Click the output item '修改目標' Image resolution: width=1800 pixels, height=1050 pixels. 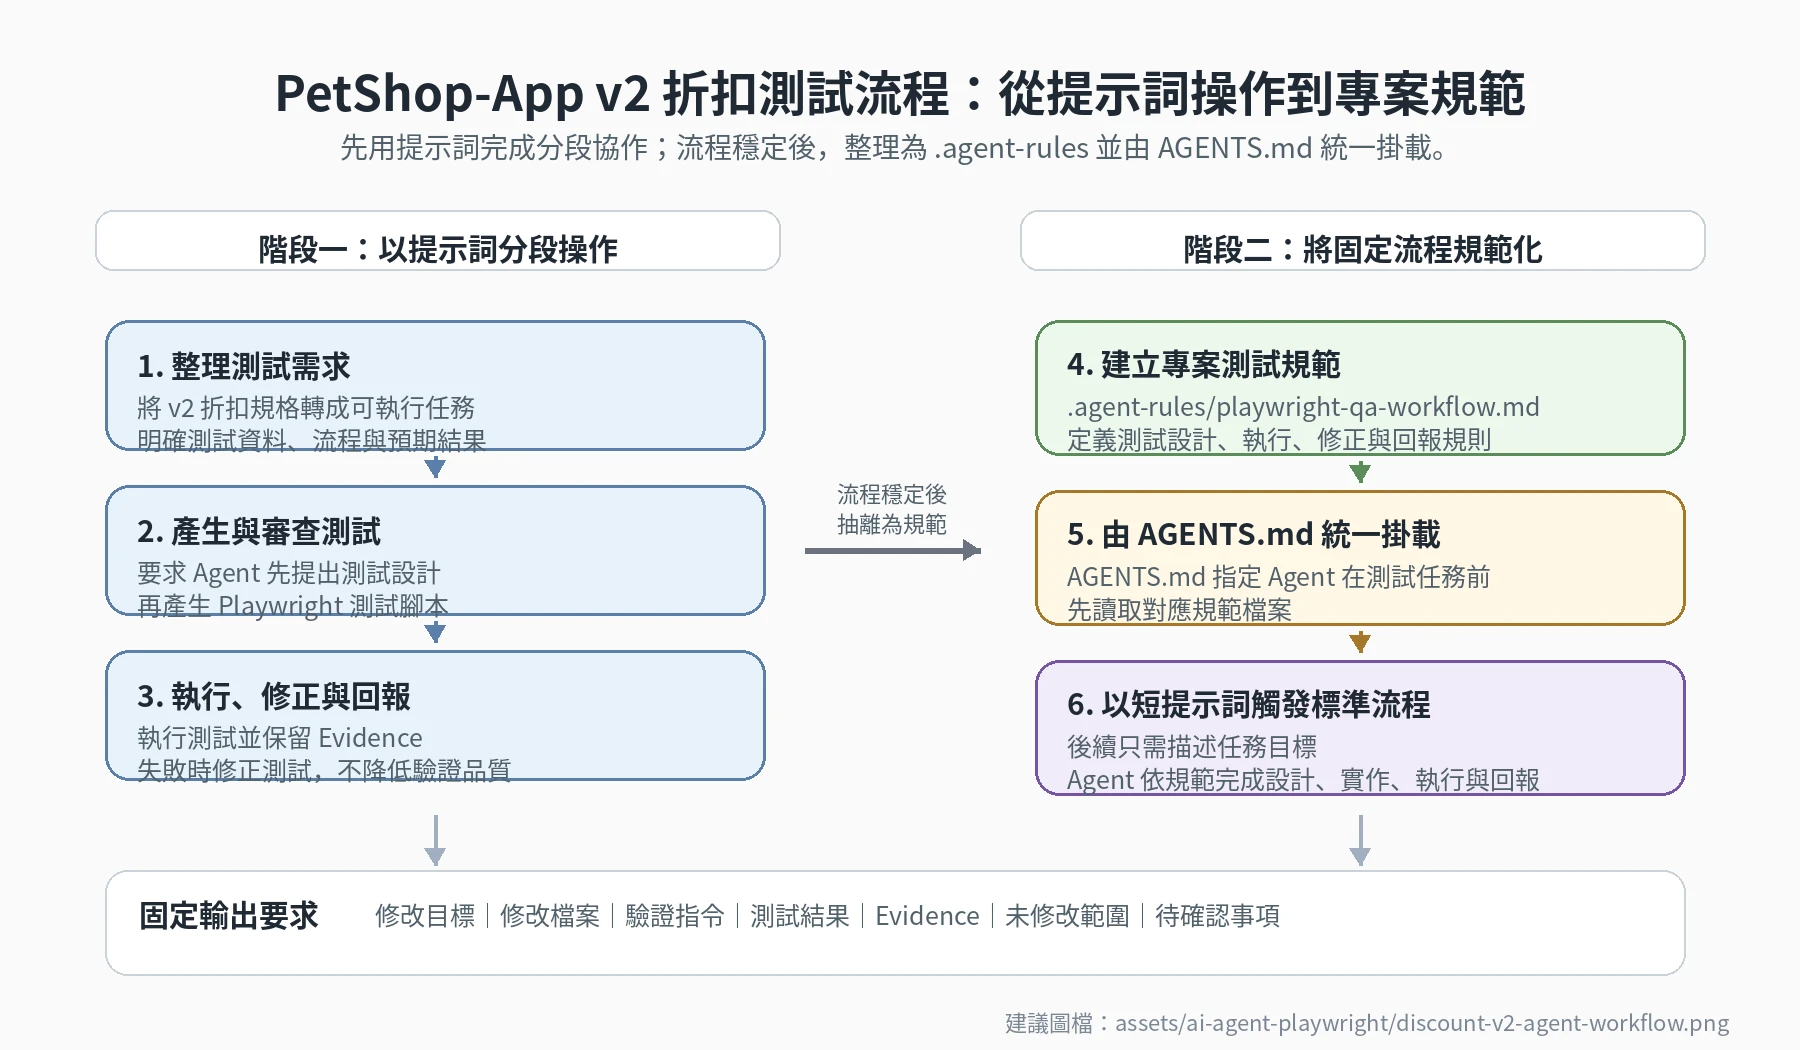pyautogui.click(x=425, y=915)
